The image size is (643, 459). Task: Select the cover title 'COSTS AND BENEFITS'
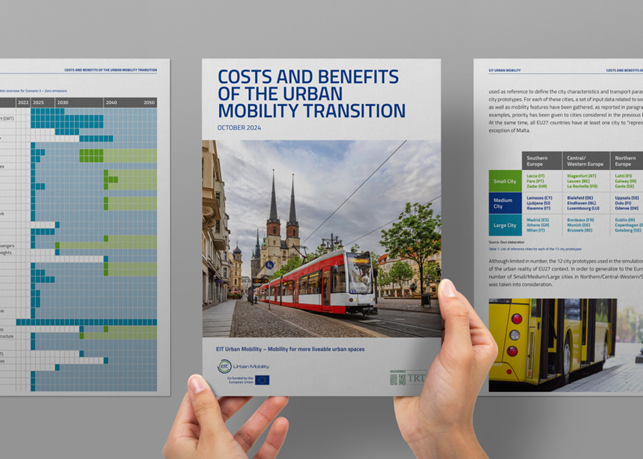(x=308, y=77)
